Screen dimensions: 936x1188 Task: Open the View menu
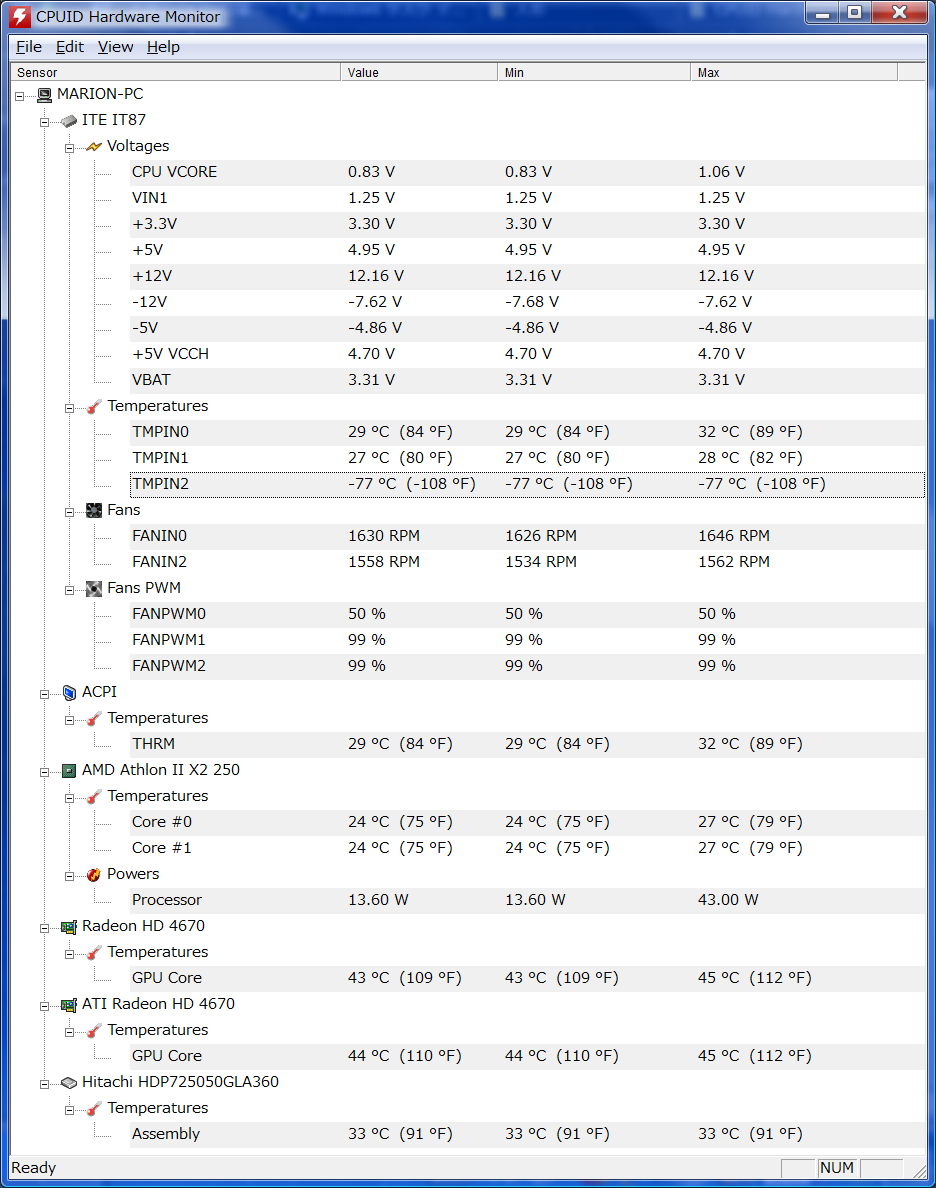click(115, 47)
